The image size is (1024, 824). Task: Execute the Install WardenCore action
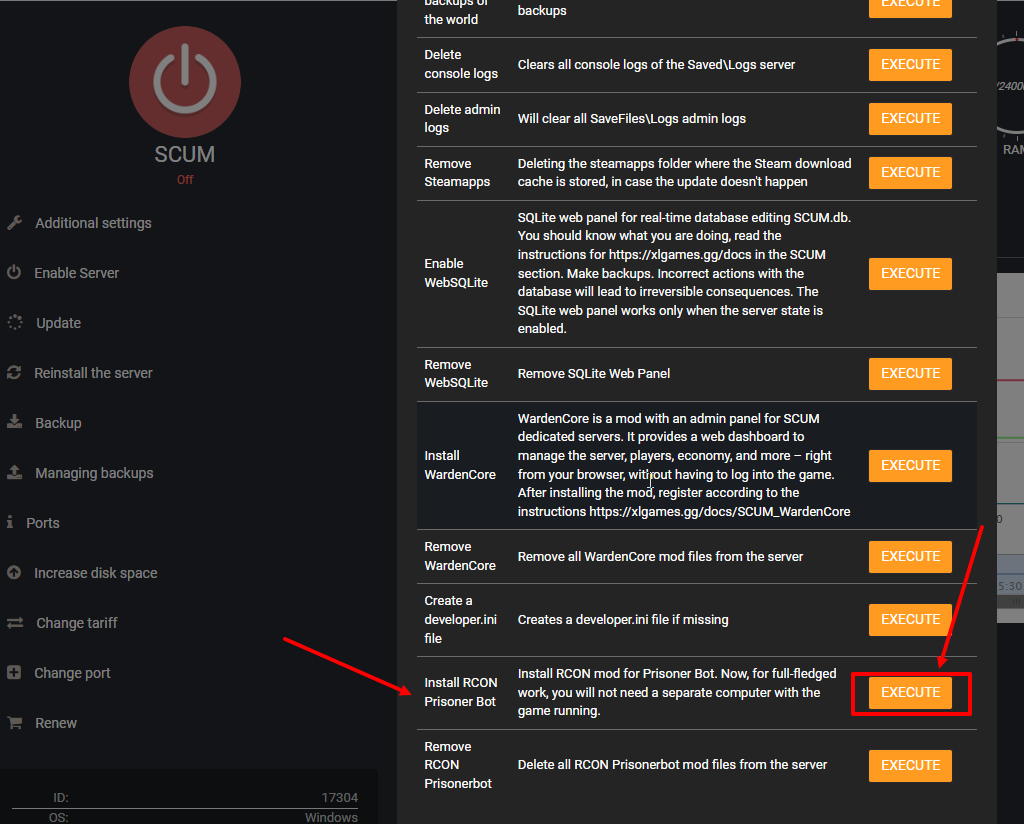pyautogui.click(x=910, y=465)
